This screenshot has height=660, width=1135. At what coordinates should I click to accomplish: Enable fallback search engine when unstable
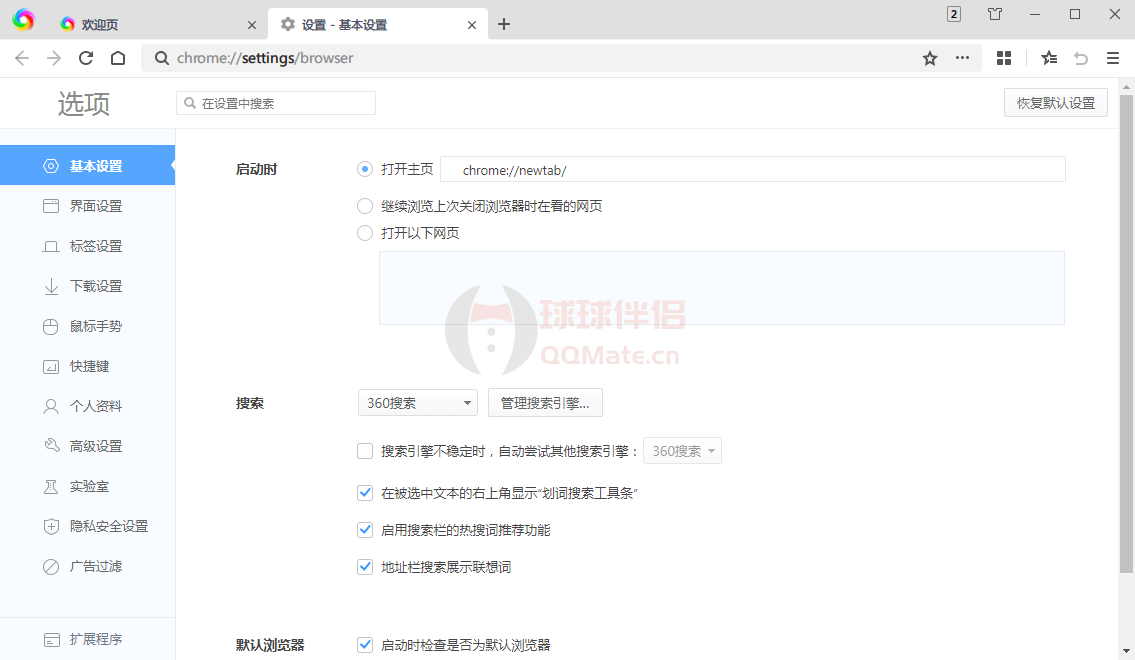pos(365,451)
